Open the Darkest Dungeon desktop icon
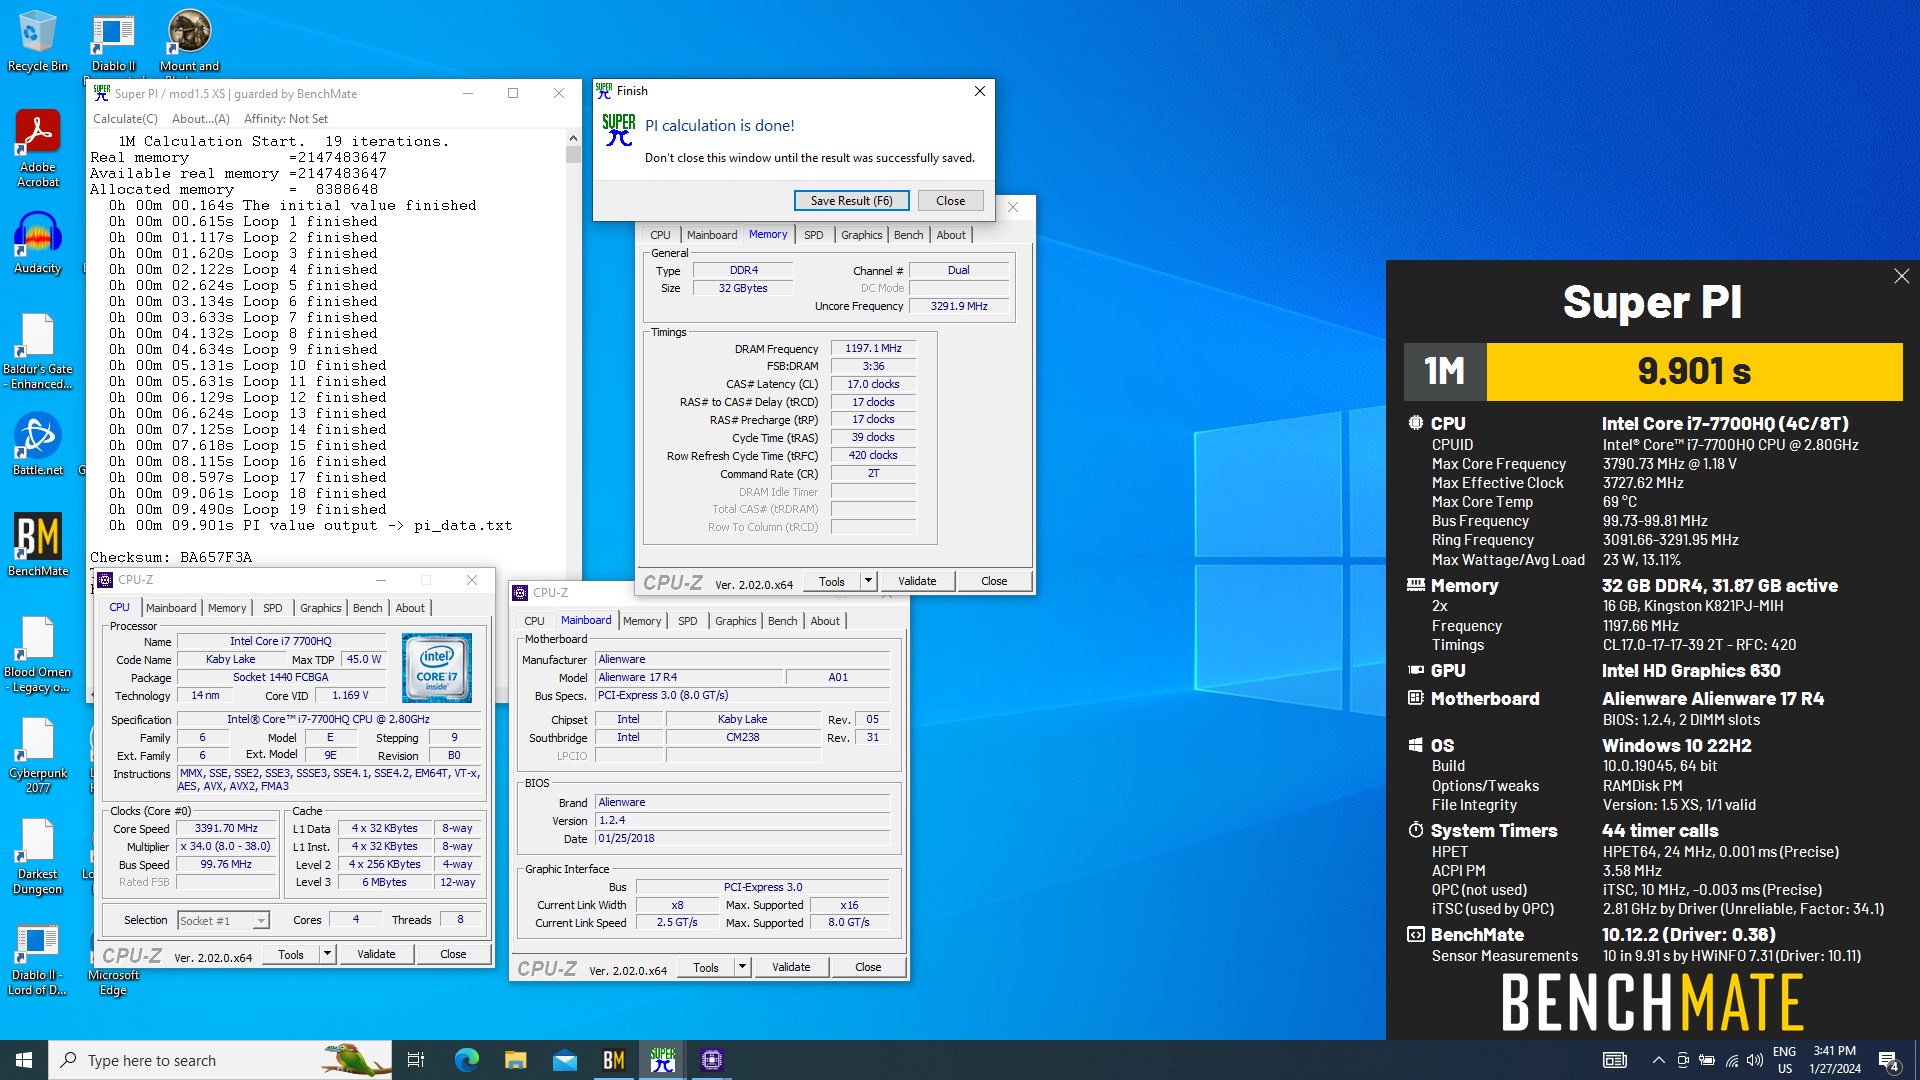Image resolution: width=1920 pixels, height=1080 pixels. coord(38,857)
